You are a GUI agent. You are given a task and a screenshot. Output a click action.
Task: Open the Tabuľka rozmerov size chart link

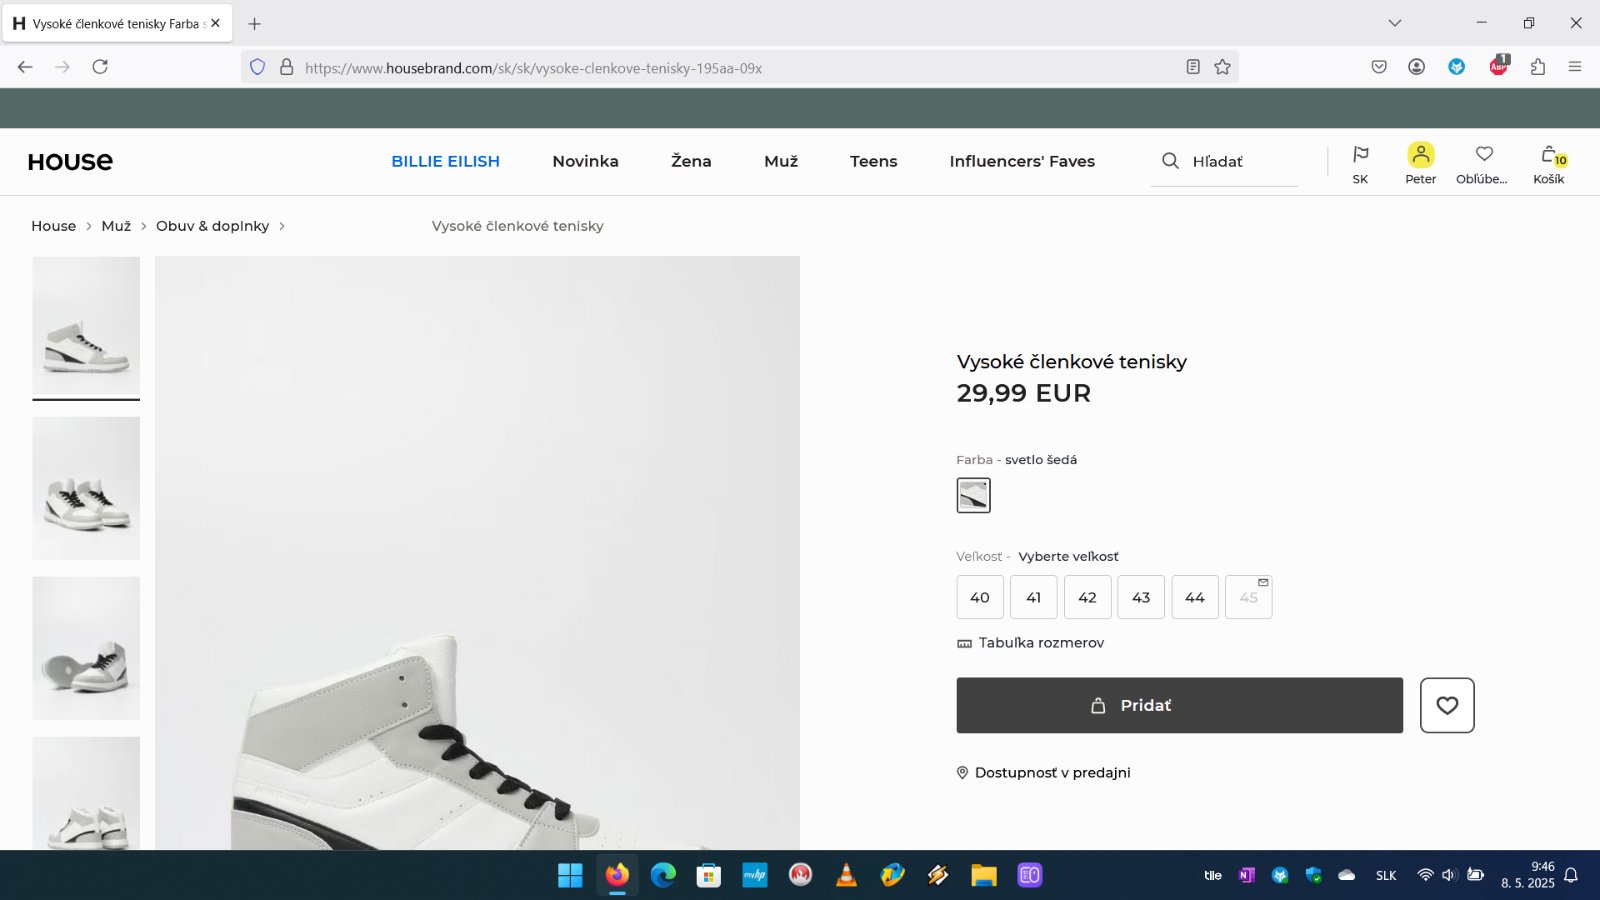[x=1040, y=643]
